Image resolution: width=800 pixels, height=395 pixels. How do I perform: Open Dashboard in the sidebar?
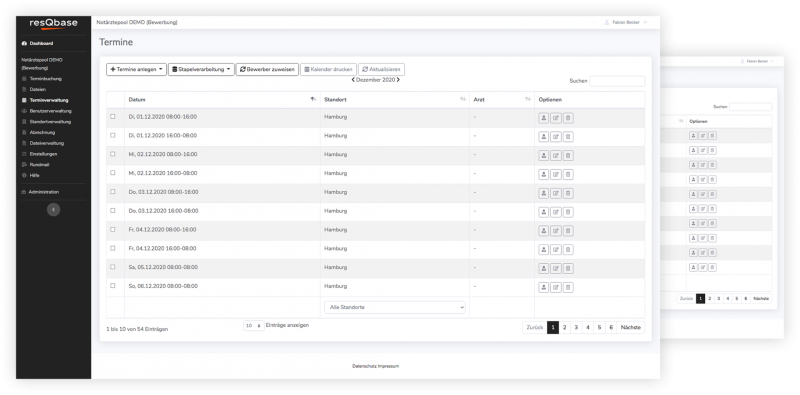[37, 43]
